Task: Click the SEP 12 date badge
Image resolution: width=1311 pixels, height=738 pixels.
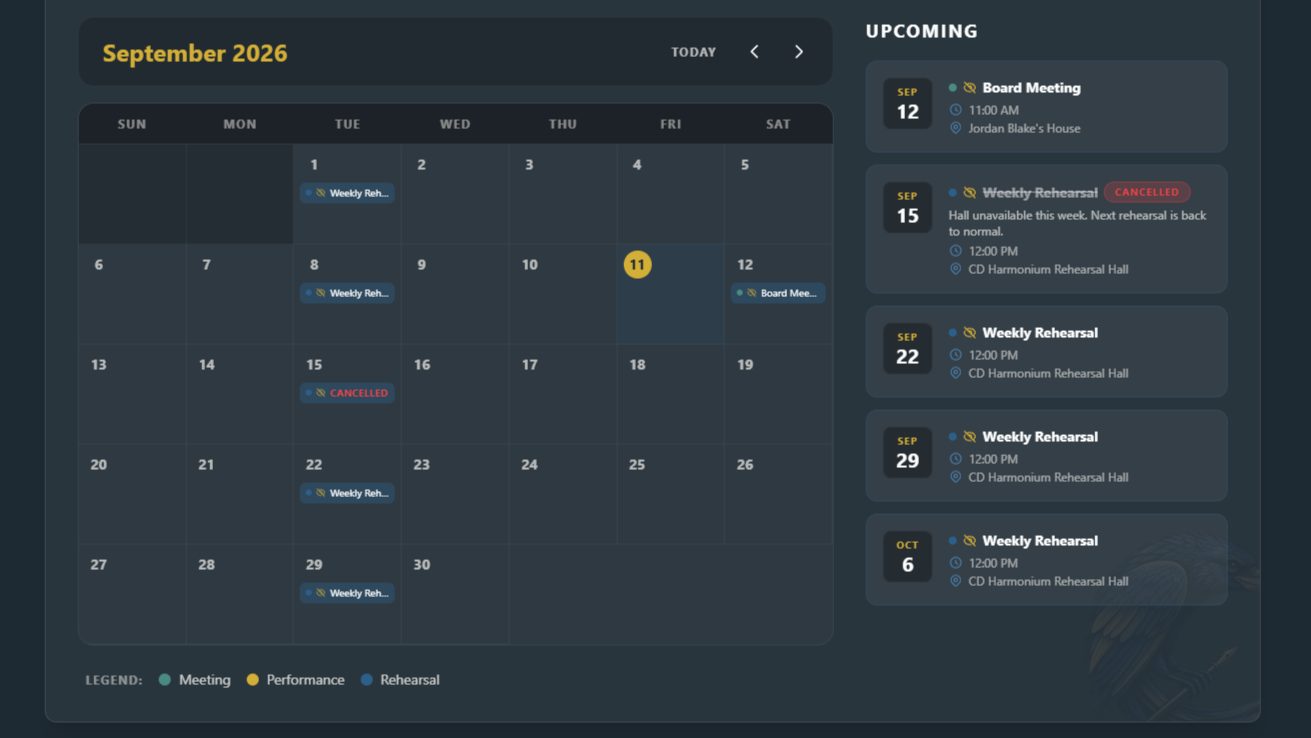Action: pyautogui.click(x=907, y=104)
